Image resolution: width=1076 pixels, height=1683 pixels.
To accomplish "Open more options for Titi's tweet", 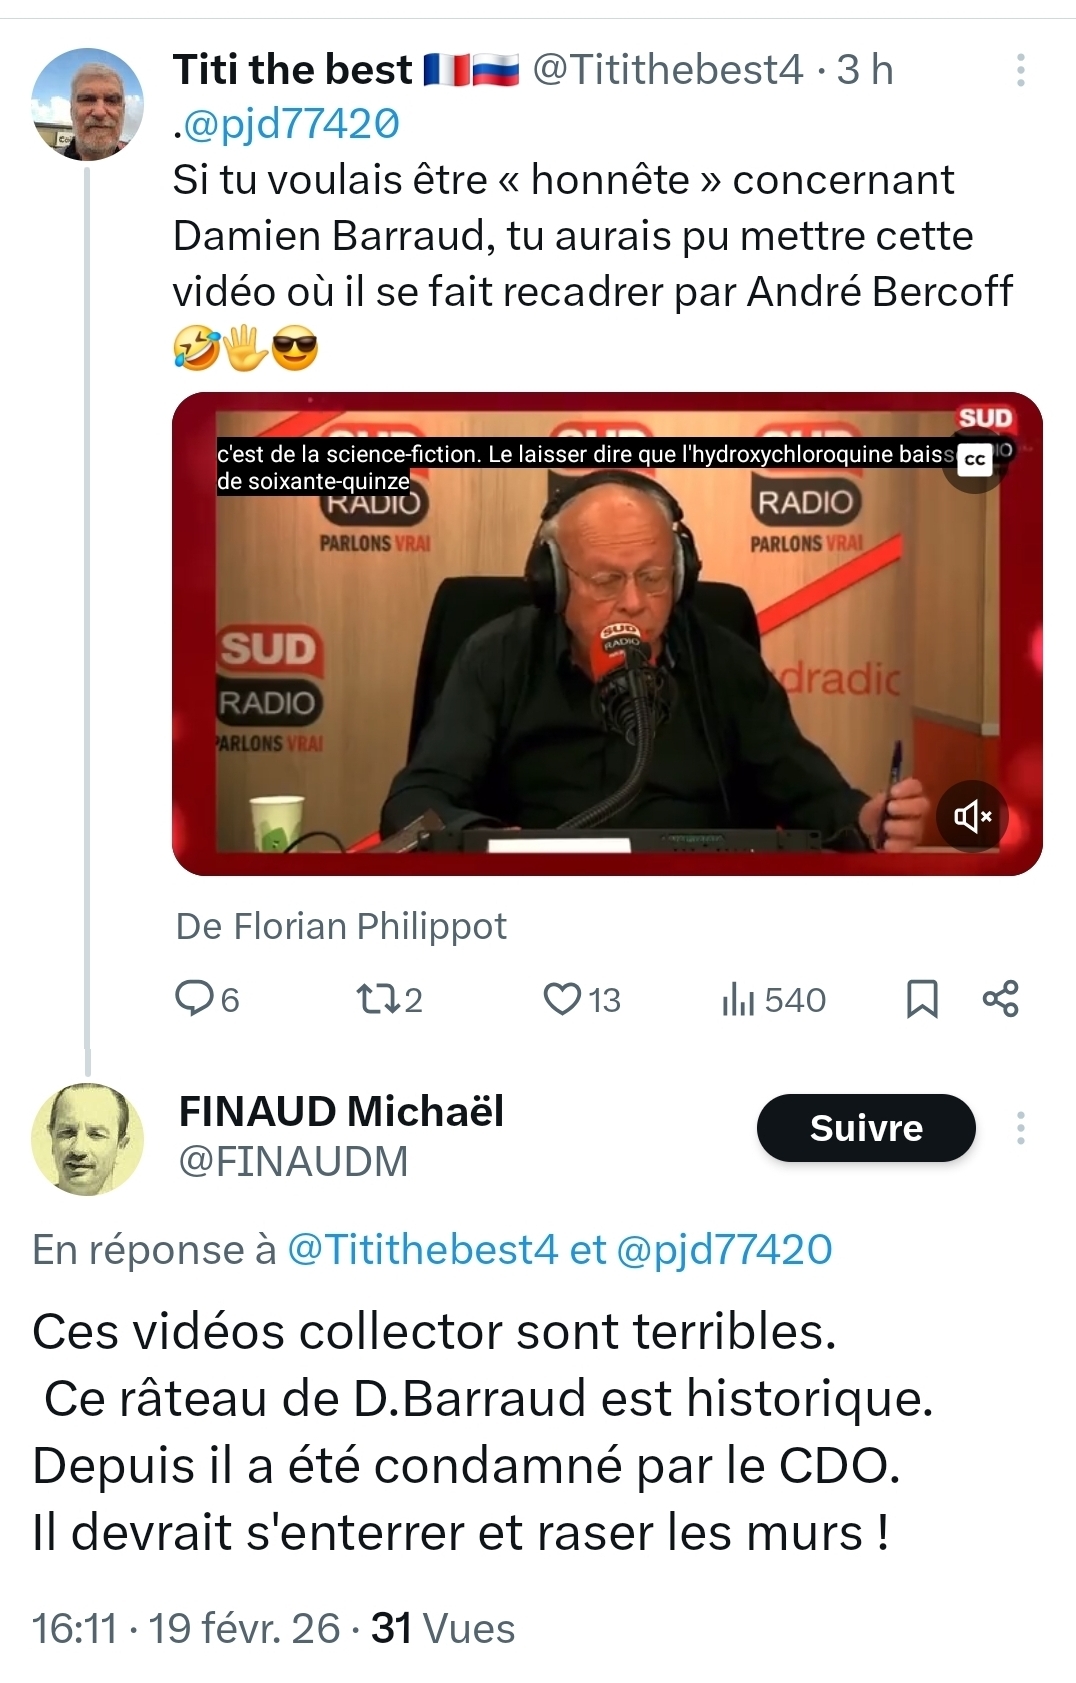I will [1020, 70].
